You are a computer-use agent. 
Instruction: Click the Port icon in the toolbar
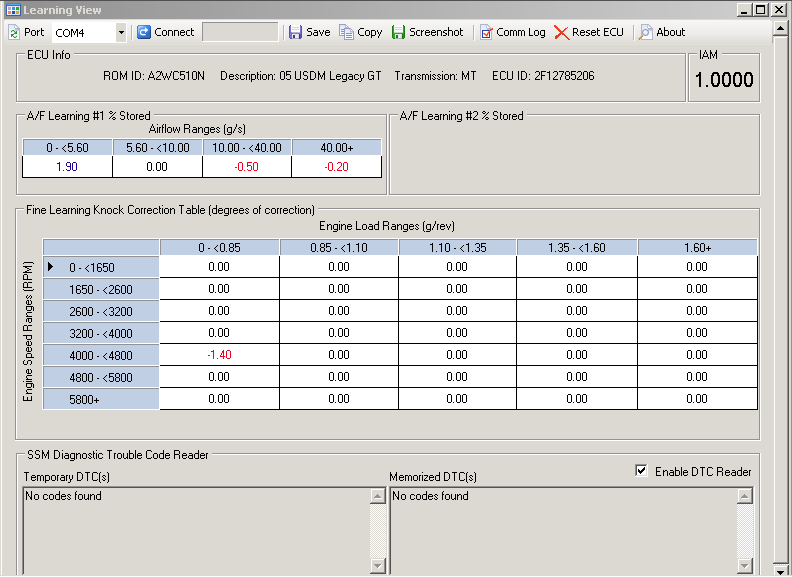tap(14, 32)
